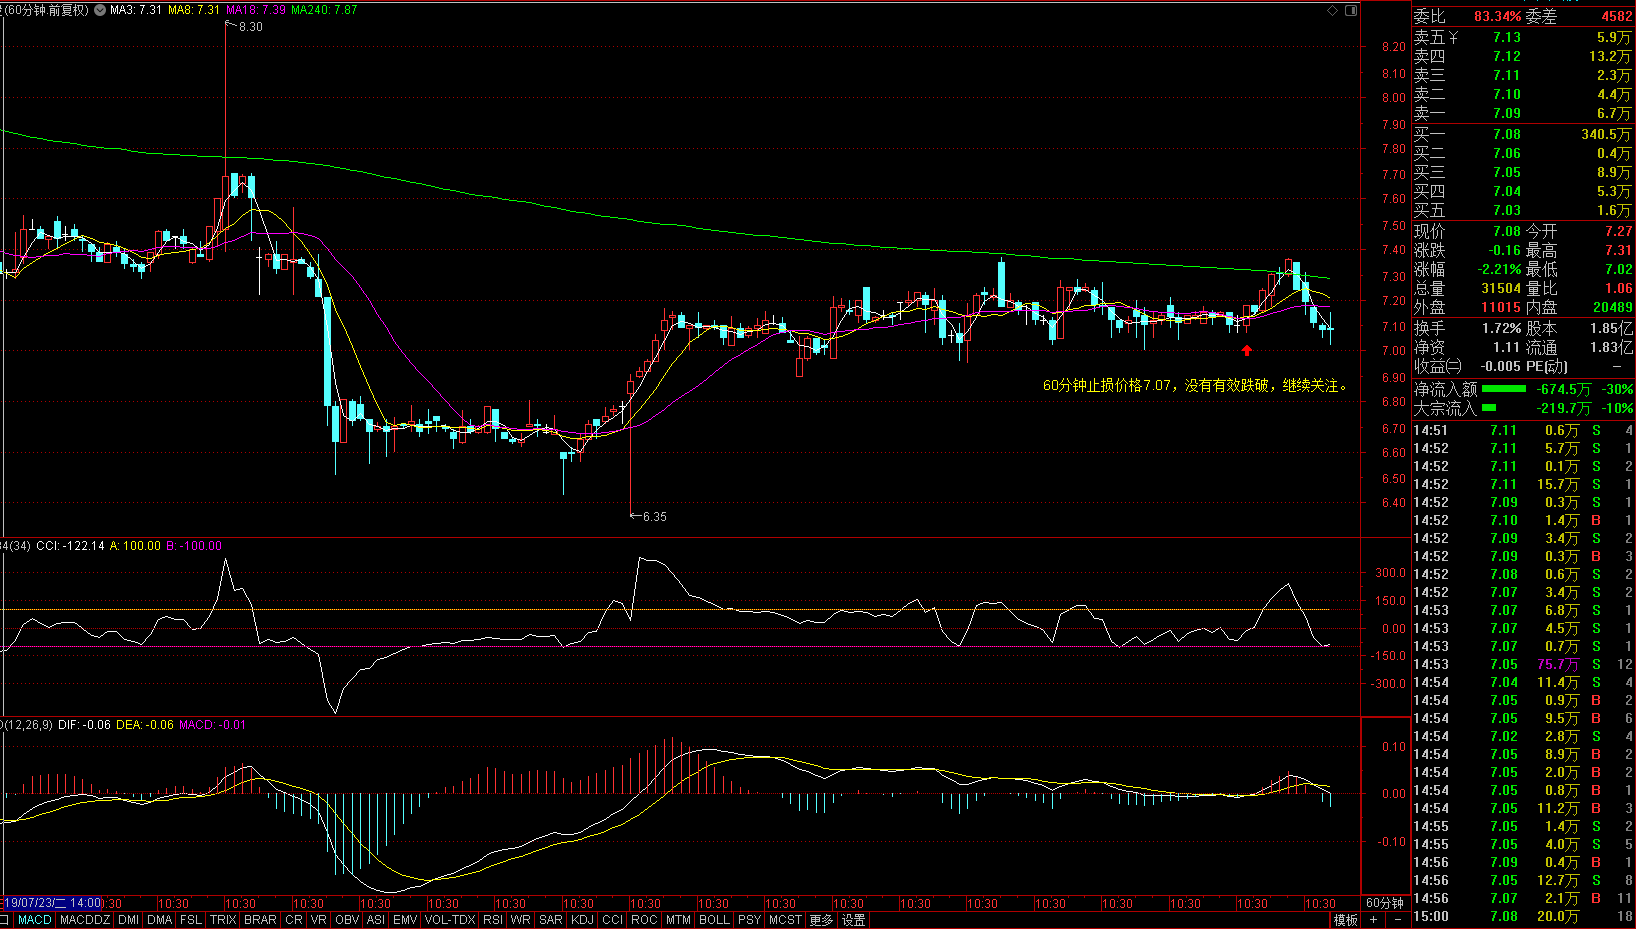This screenshot has height=929, width=1636.
Task: Select the PSY indicator tab
Action: (x=749, y=920)
